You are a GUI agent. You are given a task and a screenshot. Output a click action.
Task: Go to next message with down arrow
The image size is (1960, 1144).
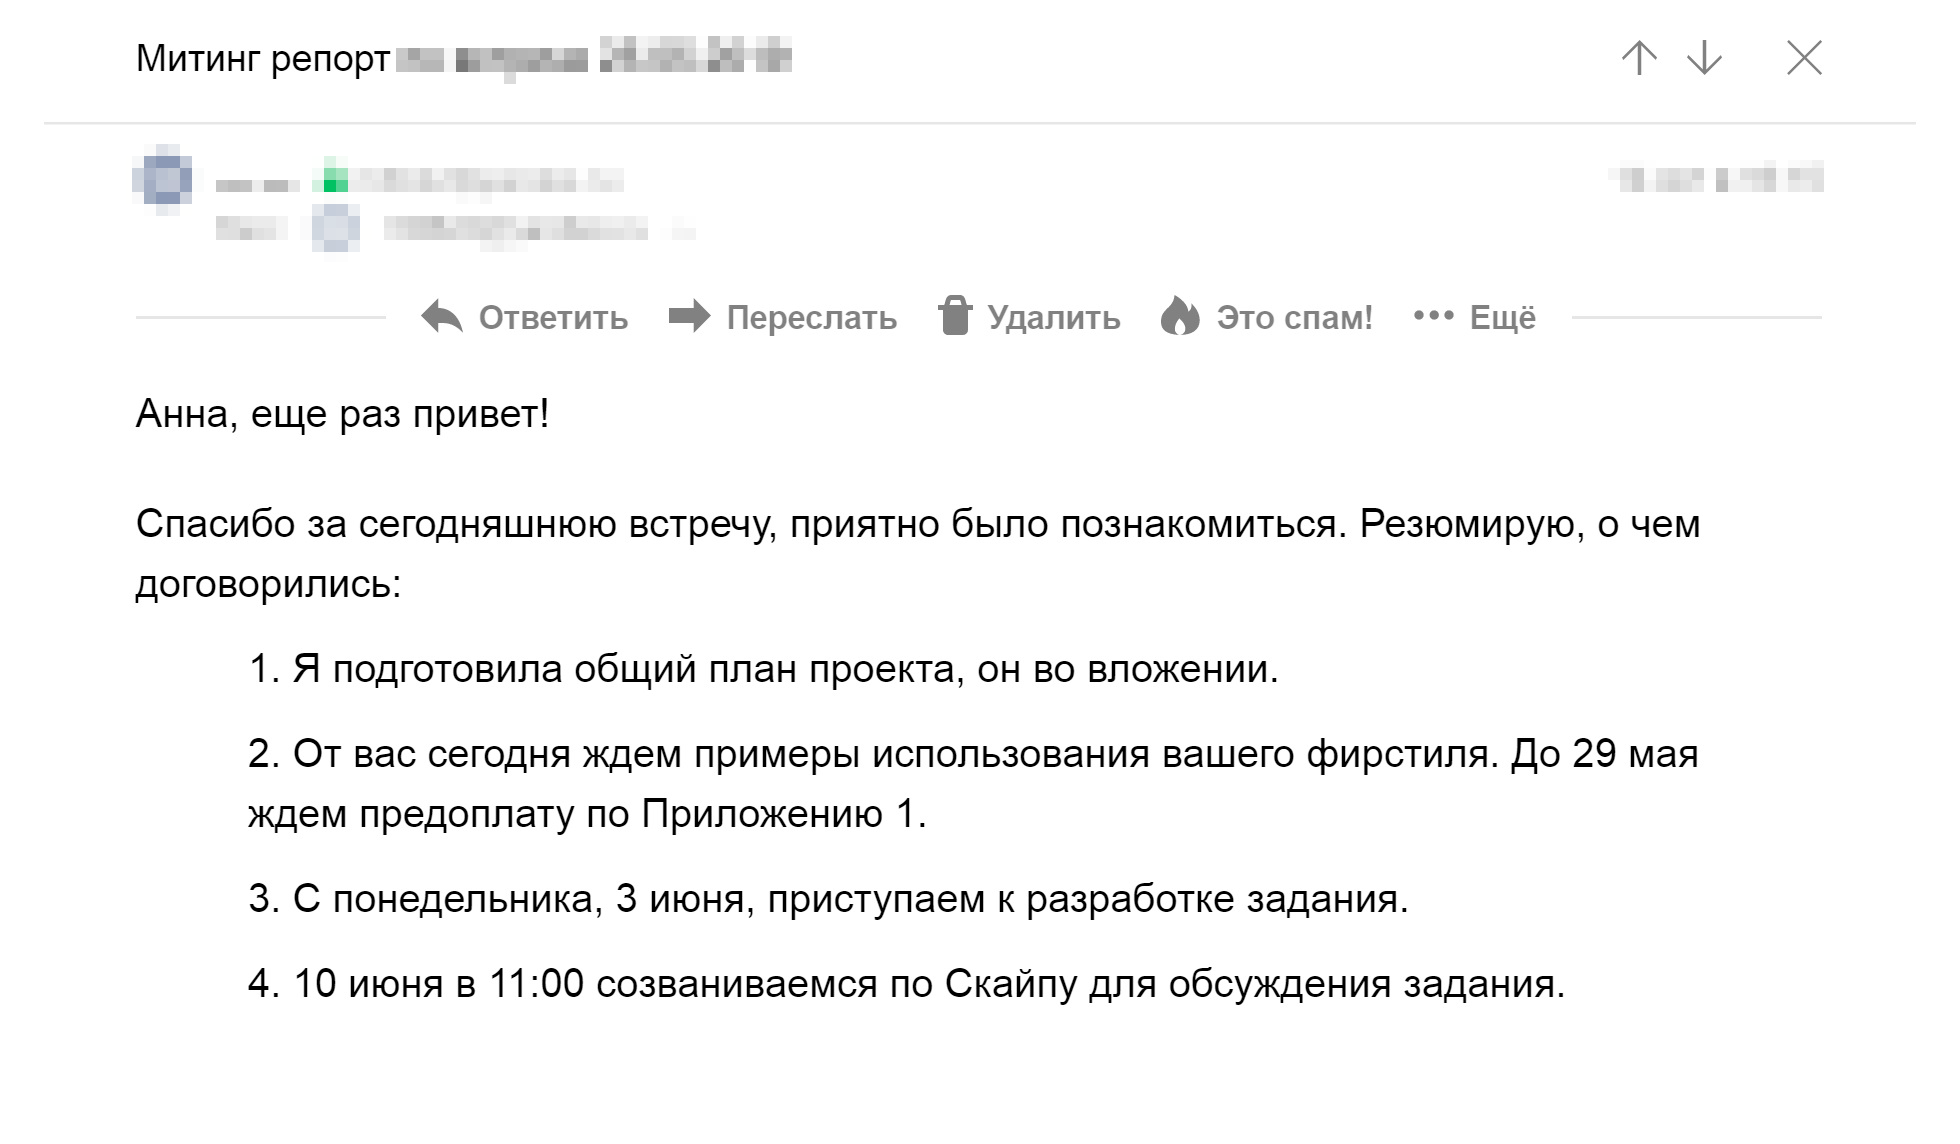pyautogui.click(x=1704, y=58)
